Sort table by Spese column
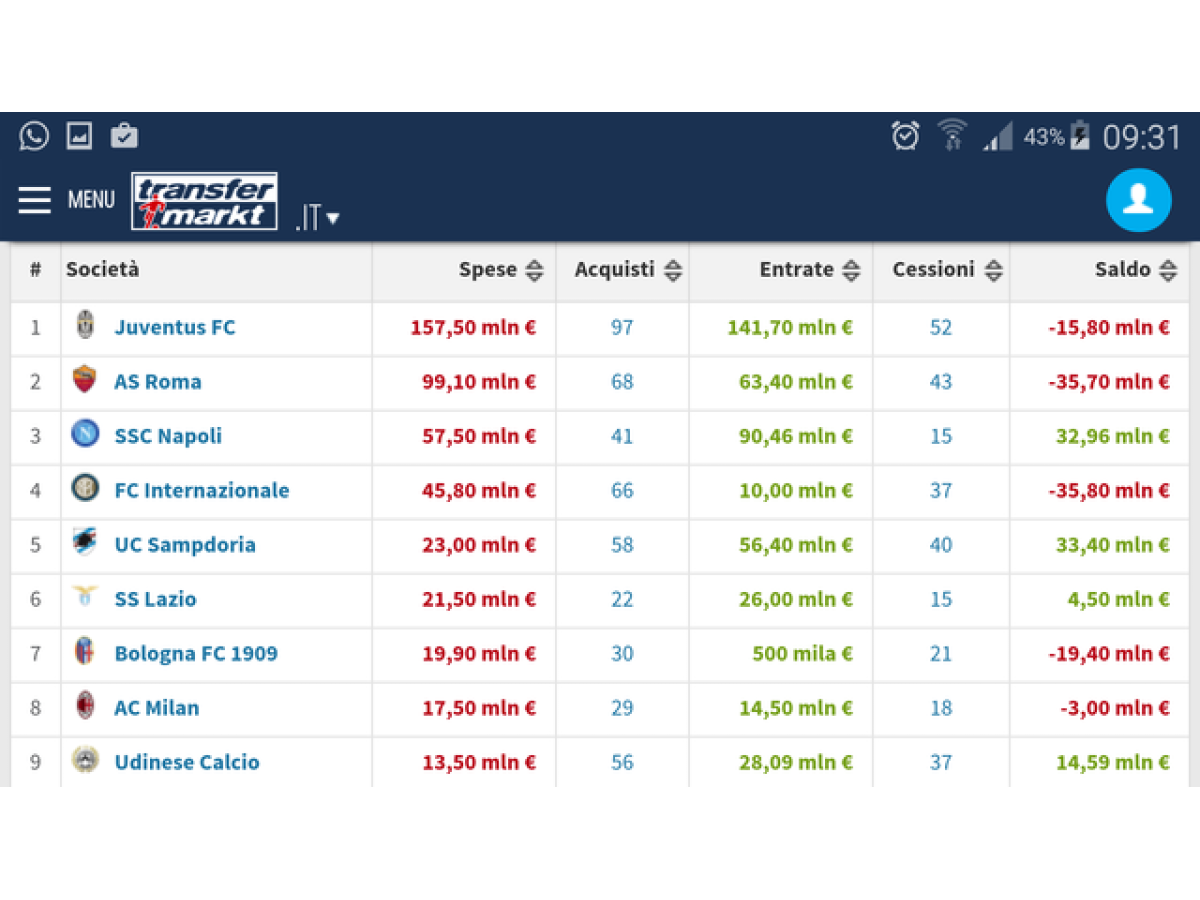 click(535, 270)
